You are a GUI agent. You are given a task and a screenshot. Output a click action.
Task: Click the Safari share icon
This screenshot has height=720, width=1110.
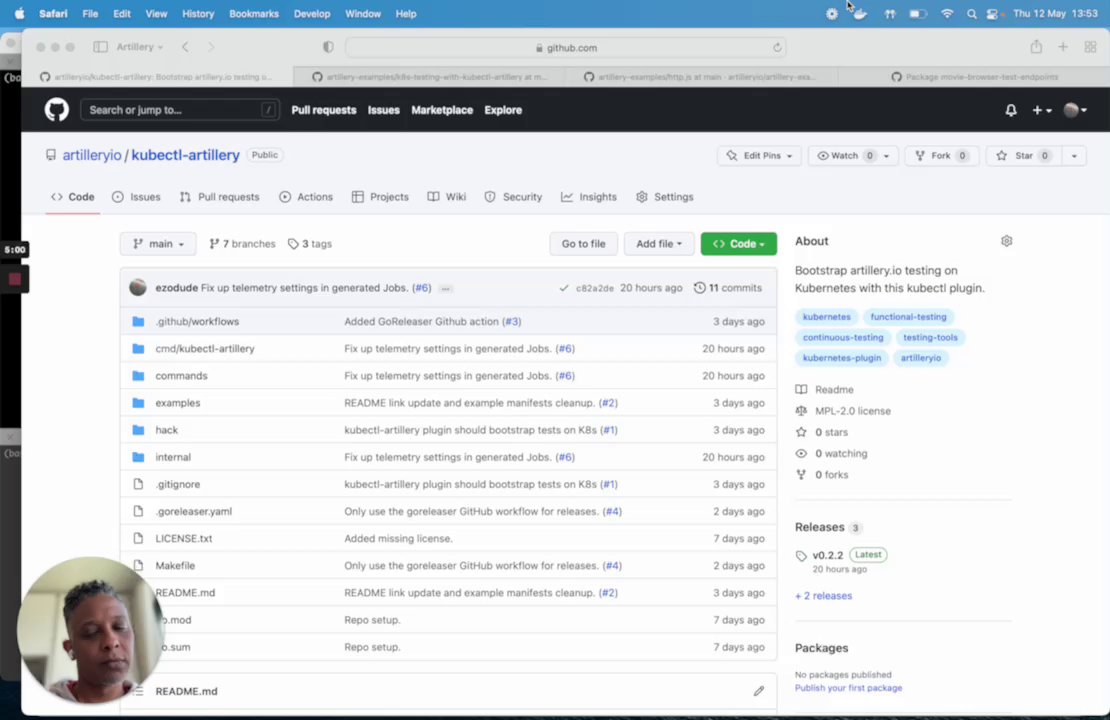(x=1036, y=47)
